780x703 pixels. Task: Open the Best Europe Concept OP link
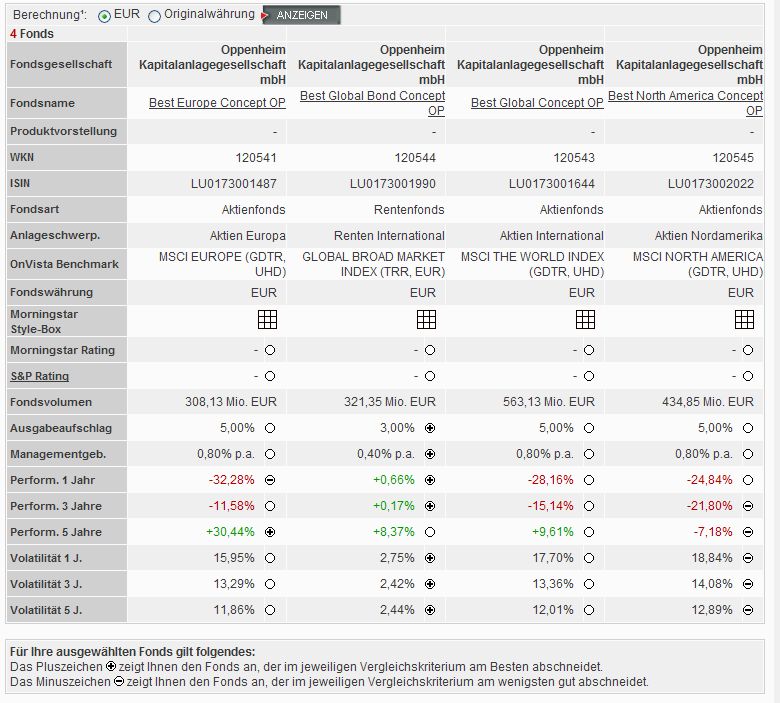217,102
